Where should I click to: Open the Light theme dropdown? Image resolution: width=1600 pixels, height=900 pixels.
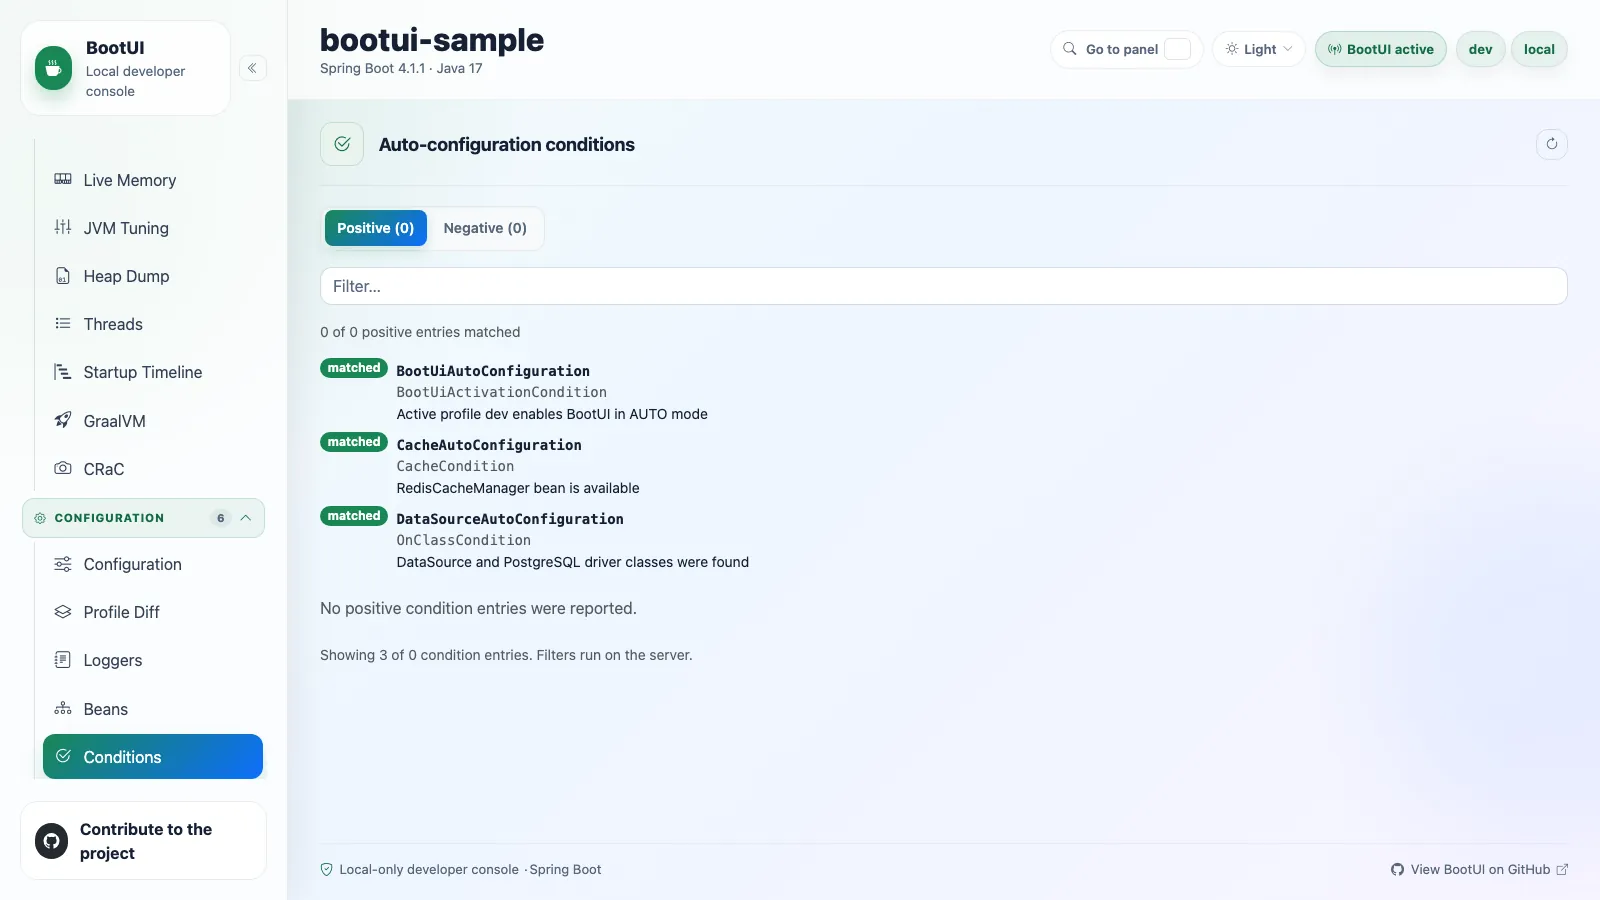coord(1259,49)
